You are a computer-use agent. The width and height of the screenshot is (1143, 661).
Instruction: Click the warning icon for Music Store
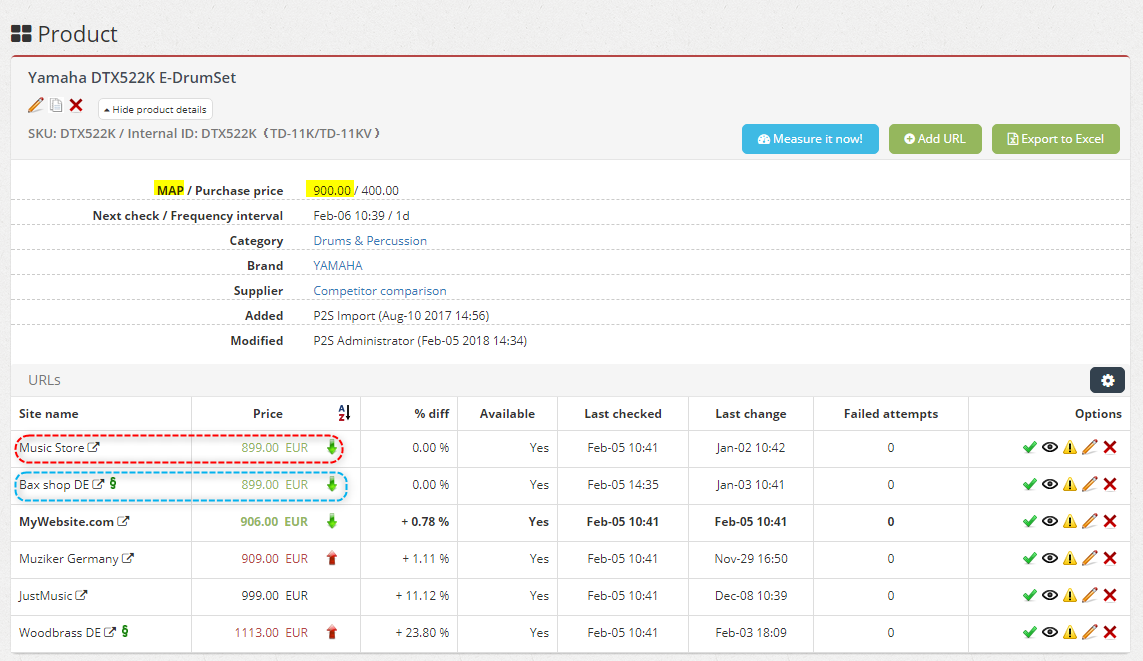click(x=1069, y=447)
